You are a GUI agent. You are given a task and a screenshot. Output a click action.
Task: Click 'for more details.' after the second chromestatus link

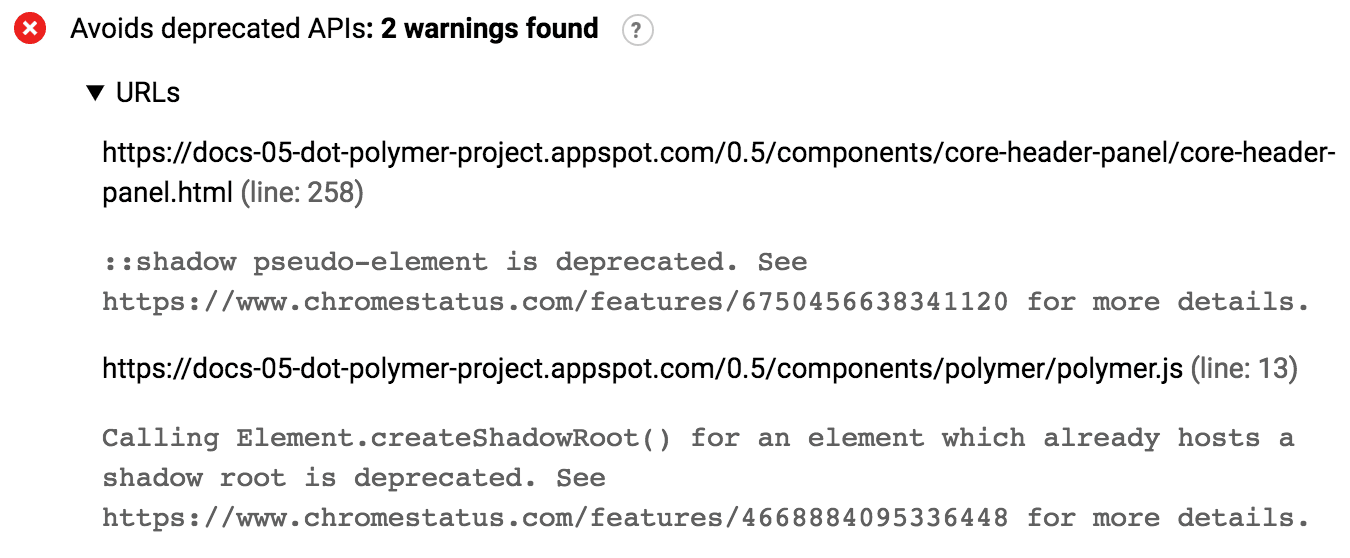[1168, 518]
